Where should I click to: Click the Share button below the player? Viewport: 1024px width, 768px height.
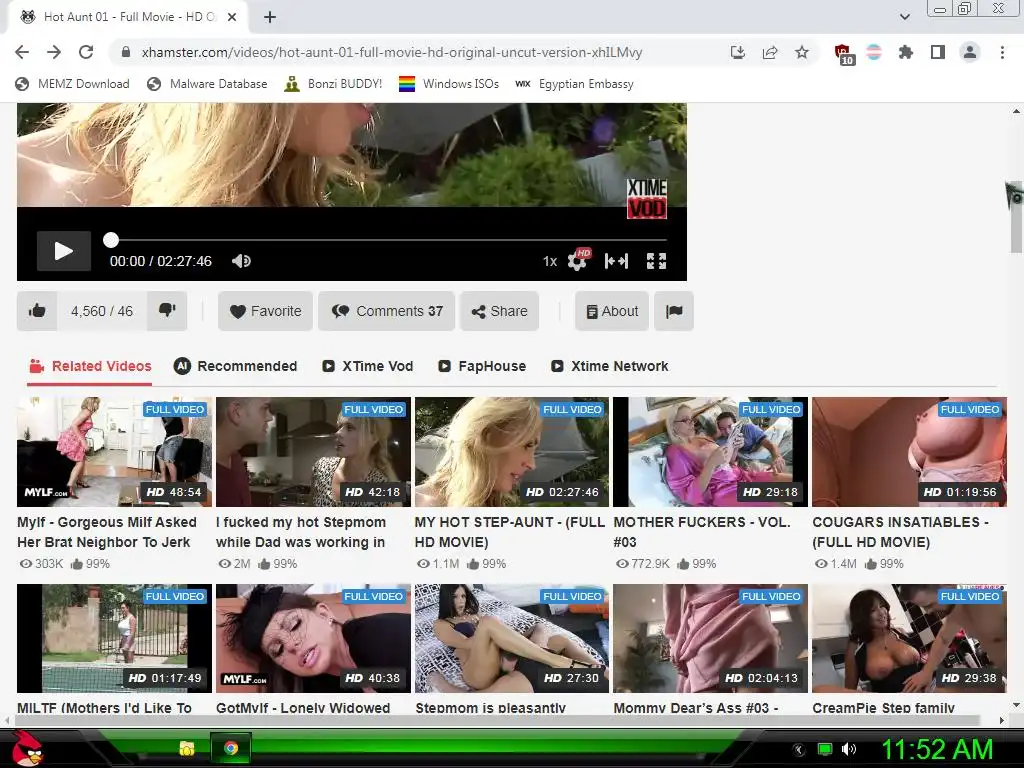tap(500, 311)
